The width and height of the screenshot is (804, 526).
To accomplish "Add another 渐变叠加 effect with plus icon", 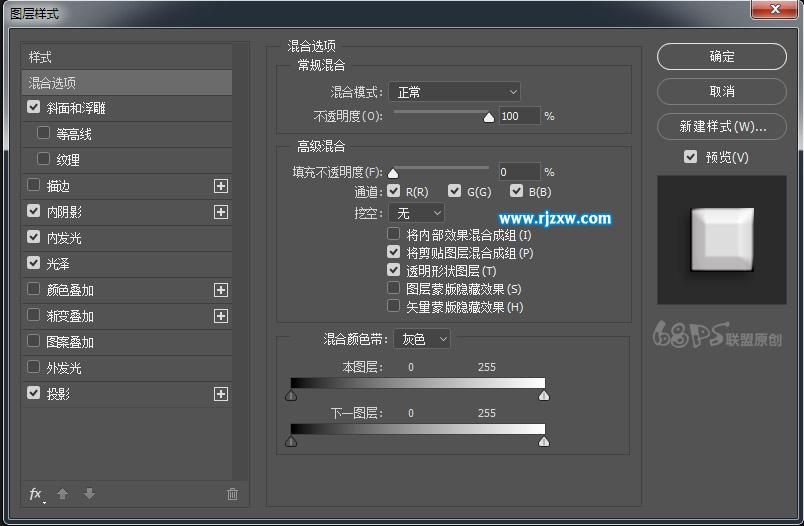I will 221,316.
